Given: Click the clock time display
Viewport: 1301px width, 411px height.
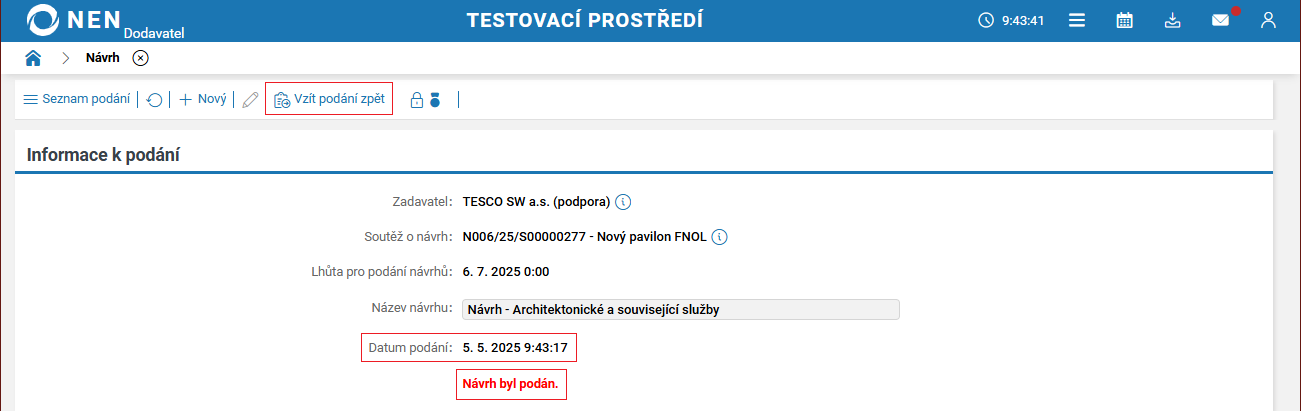Looking at the screenshot, I should pos(1011,20).
